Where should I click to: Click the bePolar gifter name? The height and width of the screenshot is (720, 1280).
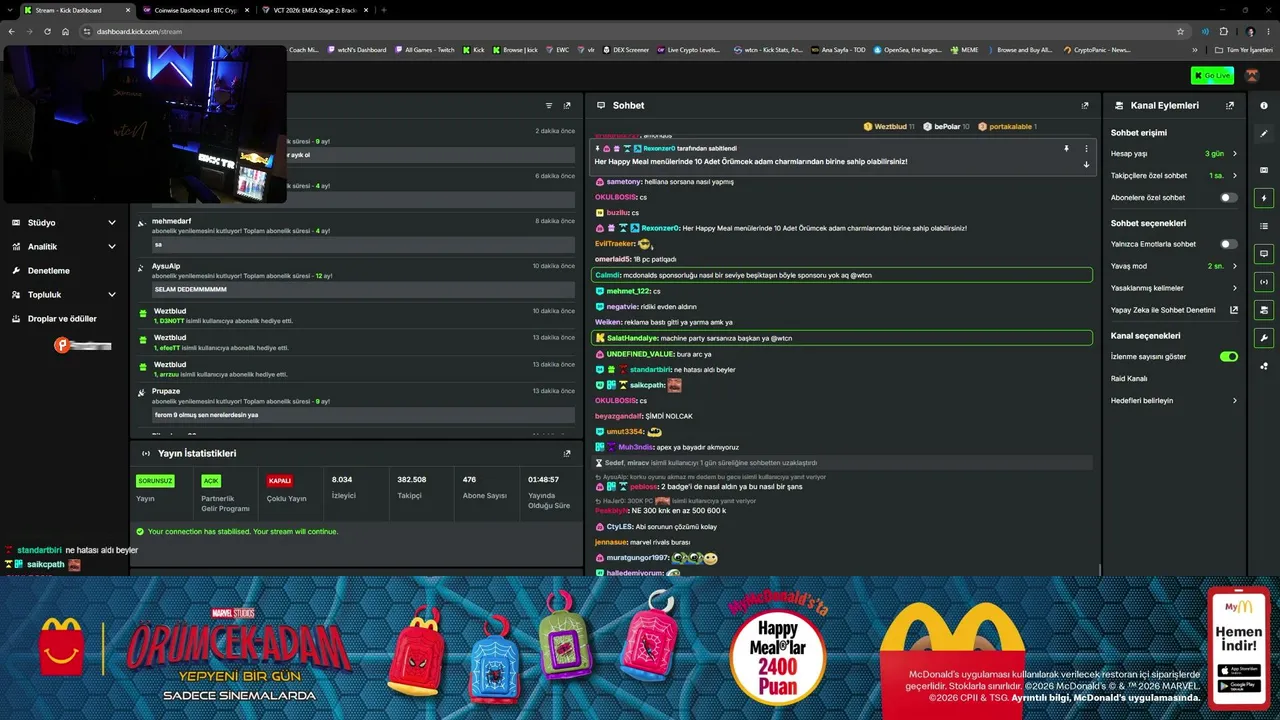[x=947, y=127]
